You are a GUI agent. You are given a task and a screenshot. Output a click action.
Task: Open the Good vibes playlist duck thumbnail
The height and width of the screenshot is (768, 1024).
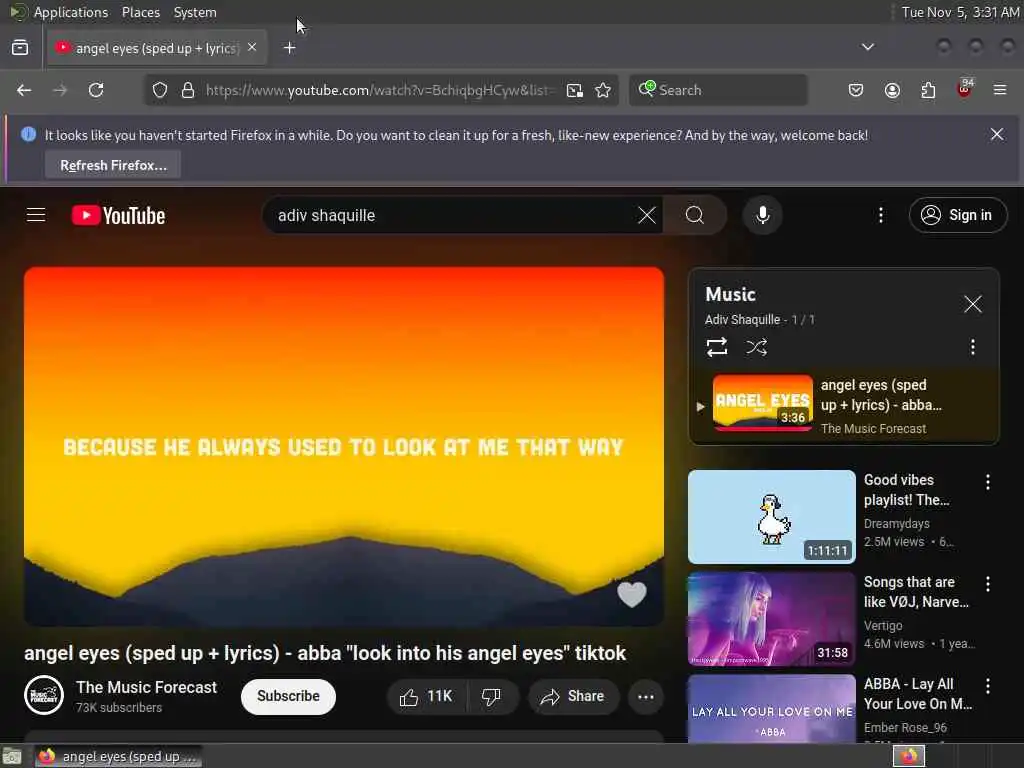click(x=771, y=517)
